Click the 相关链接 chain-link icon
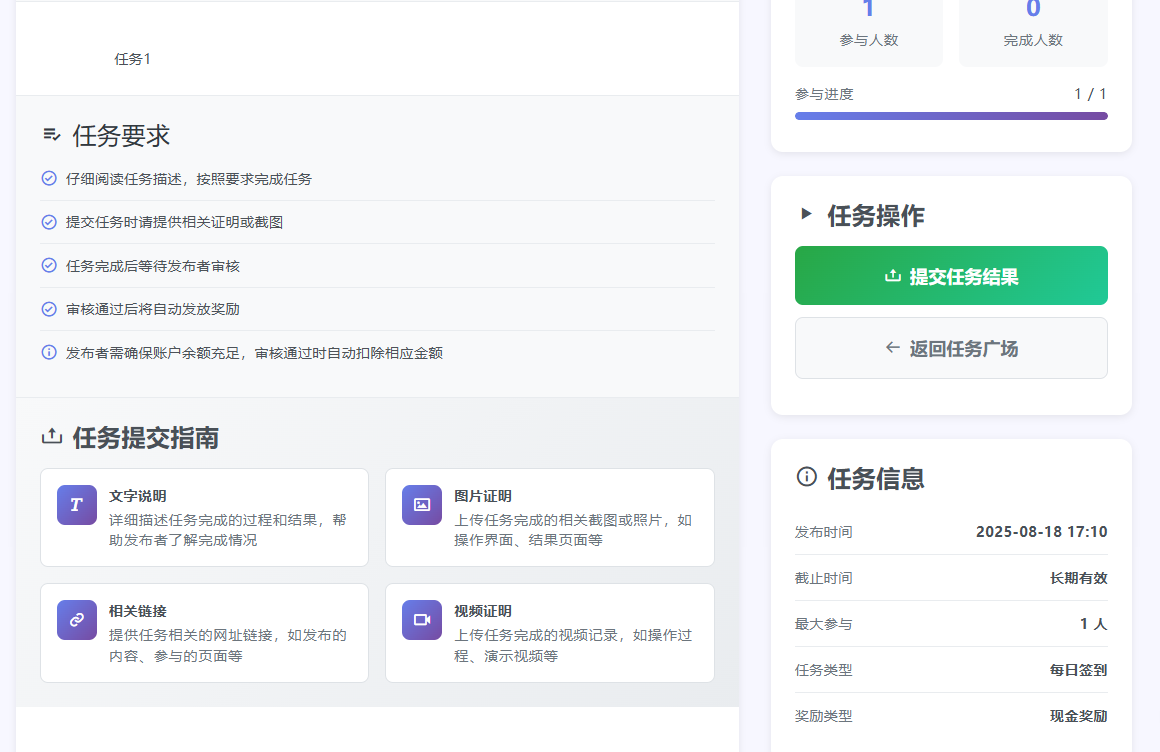The width and height of the screenshot is (1160, 752). (x=76, y=620)
